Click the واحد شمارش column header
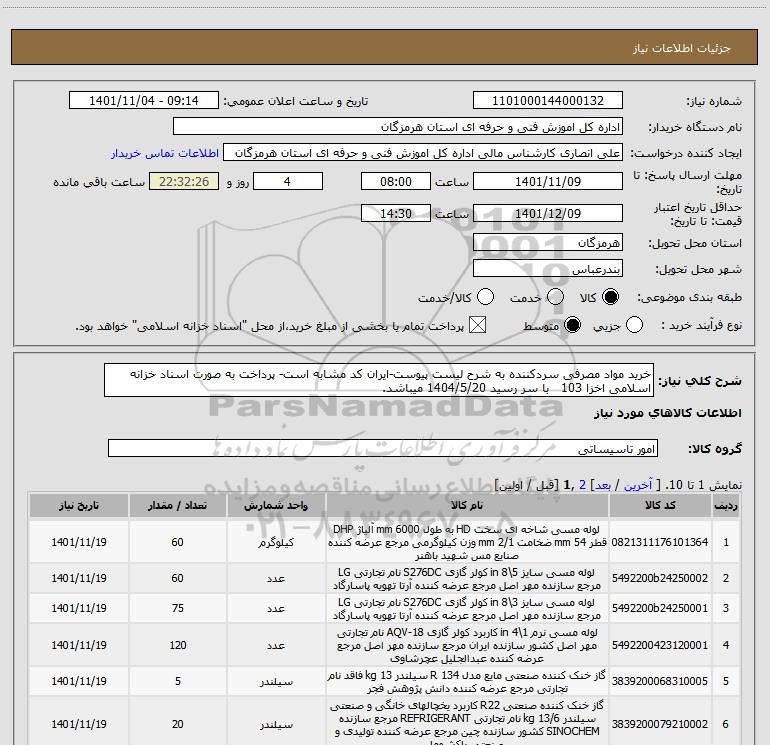 click(x=276, y=505)
